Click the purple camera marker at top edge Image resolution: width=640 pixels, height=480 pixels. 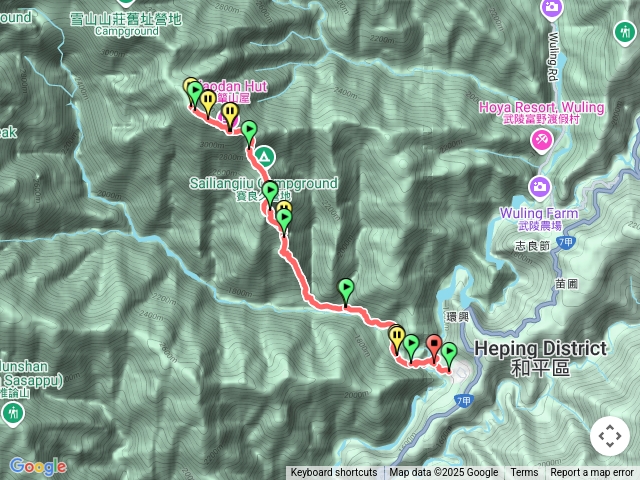[x=551, y=9]
